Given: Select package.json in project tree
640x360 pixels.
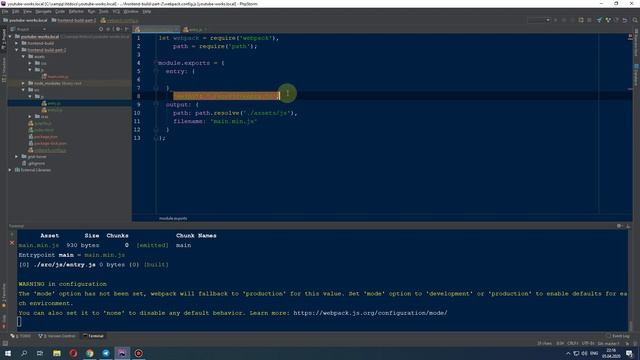Looking at the screenshot, I should (43, 137).
